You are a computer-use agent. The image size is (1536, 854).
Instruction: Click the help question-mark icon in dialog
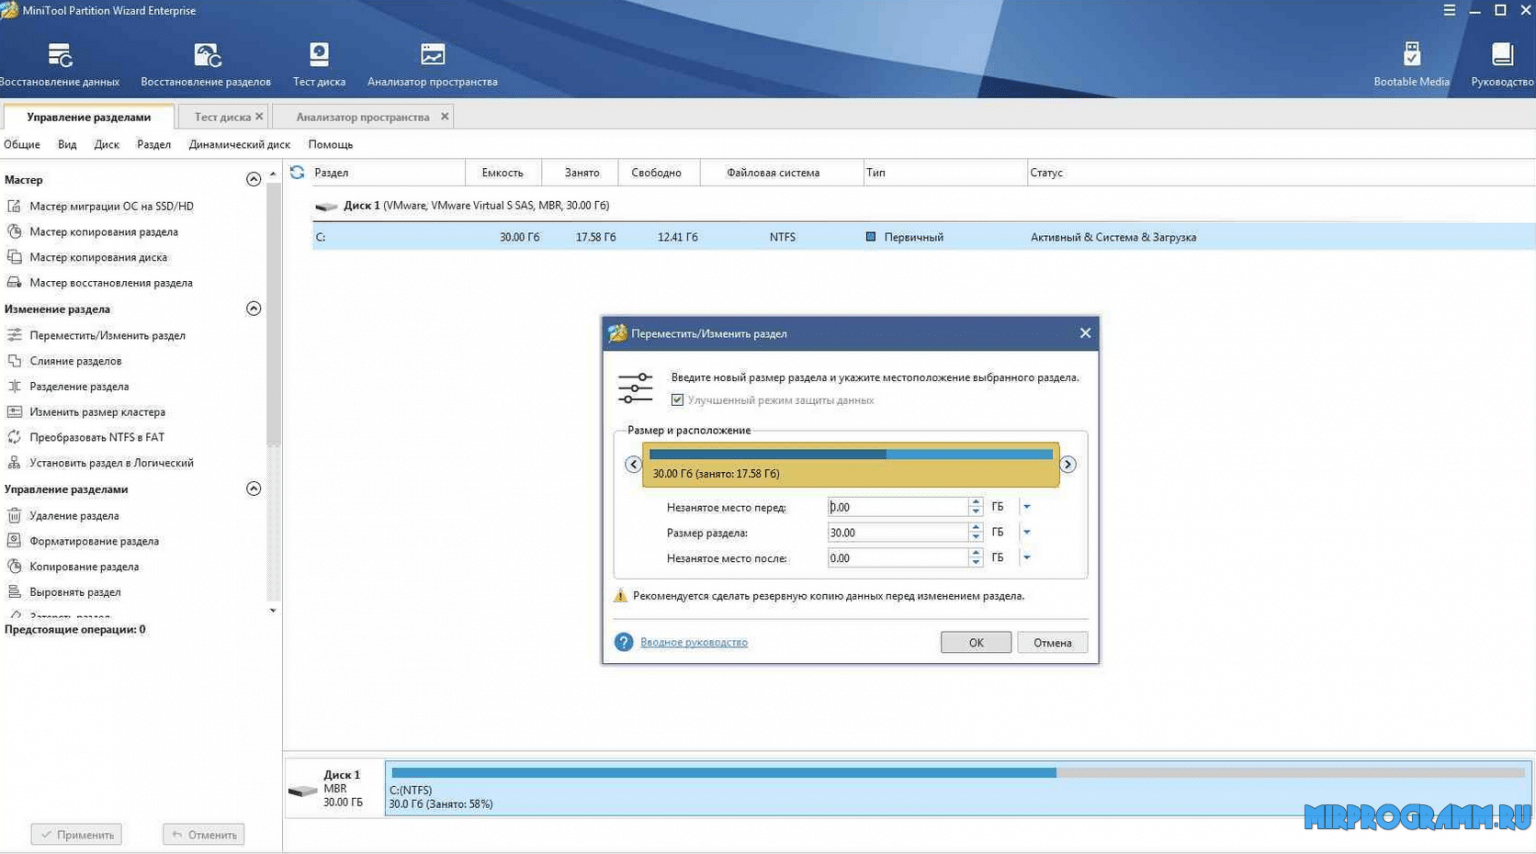pos(623,642)
